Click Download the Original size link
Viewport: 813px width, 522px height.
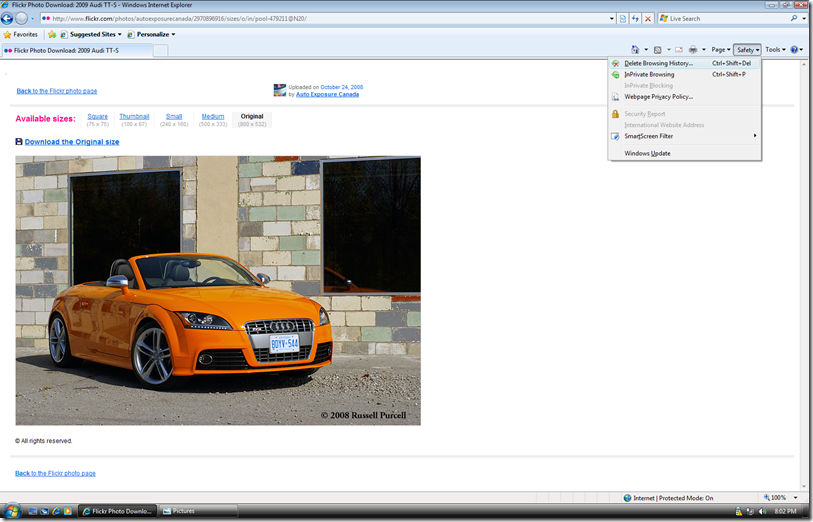pyautogui.click(x=72, y=142)
